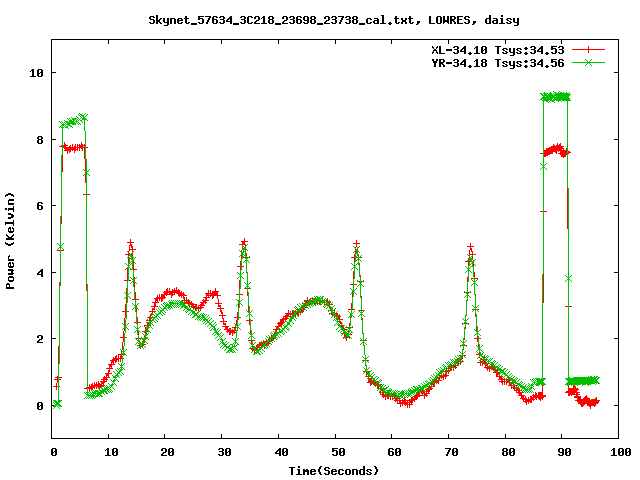The width and height of the screenshot is (640, 480).
Task: Click the x-axis tick label 40
Action: (x=281, y=452)
